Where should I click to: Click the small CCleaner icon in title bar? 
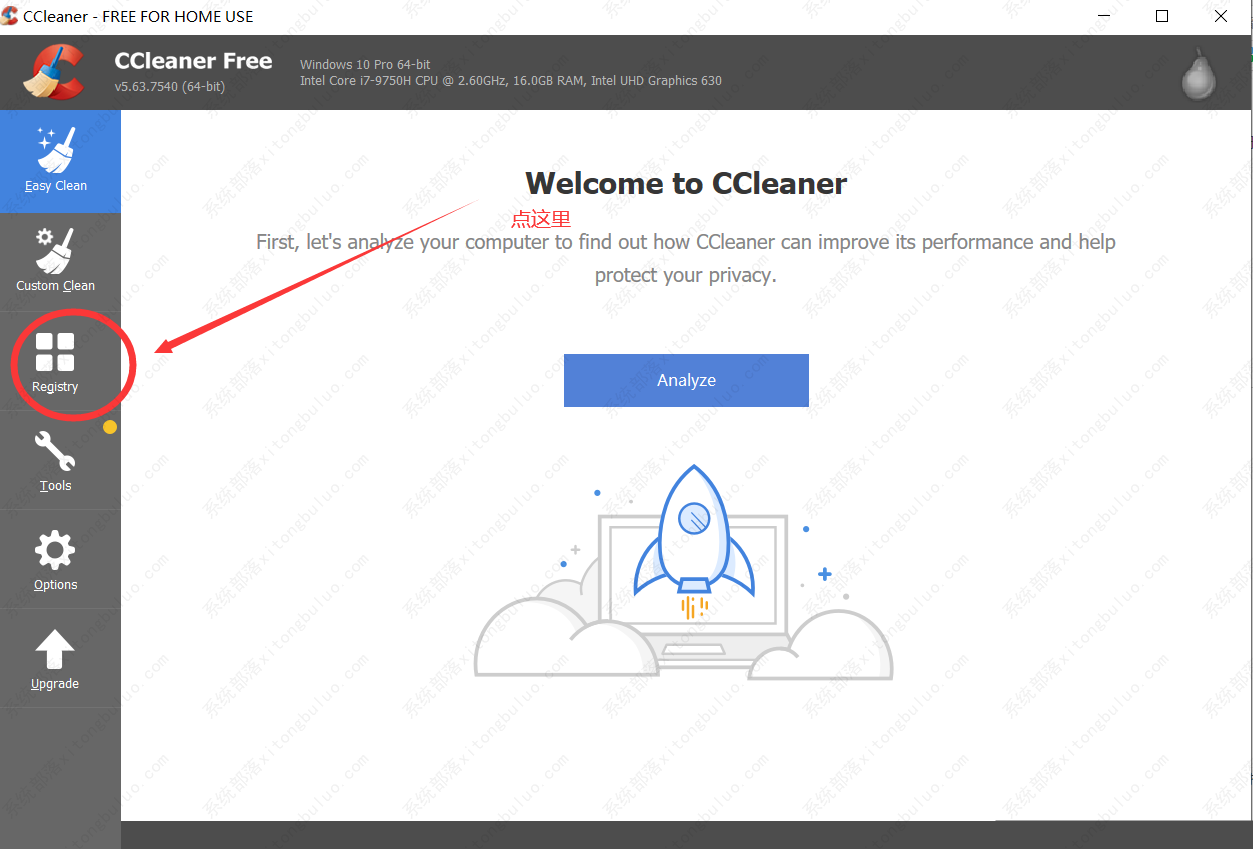click(x=10, y=16)
